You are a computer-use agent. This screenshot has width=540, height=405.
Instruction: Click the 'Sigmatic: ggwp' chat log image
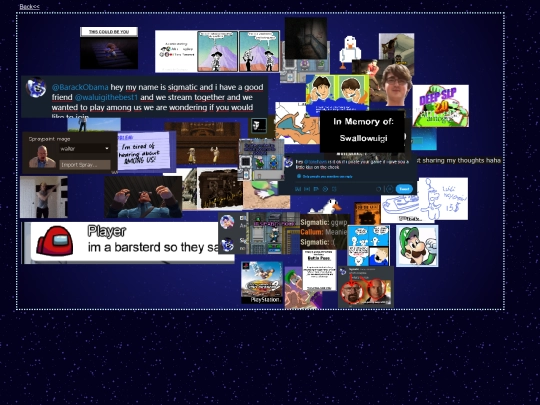(x=323, y=232)
